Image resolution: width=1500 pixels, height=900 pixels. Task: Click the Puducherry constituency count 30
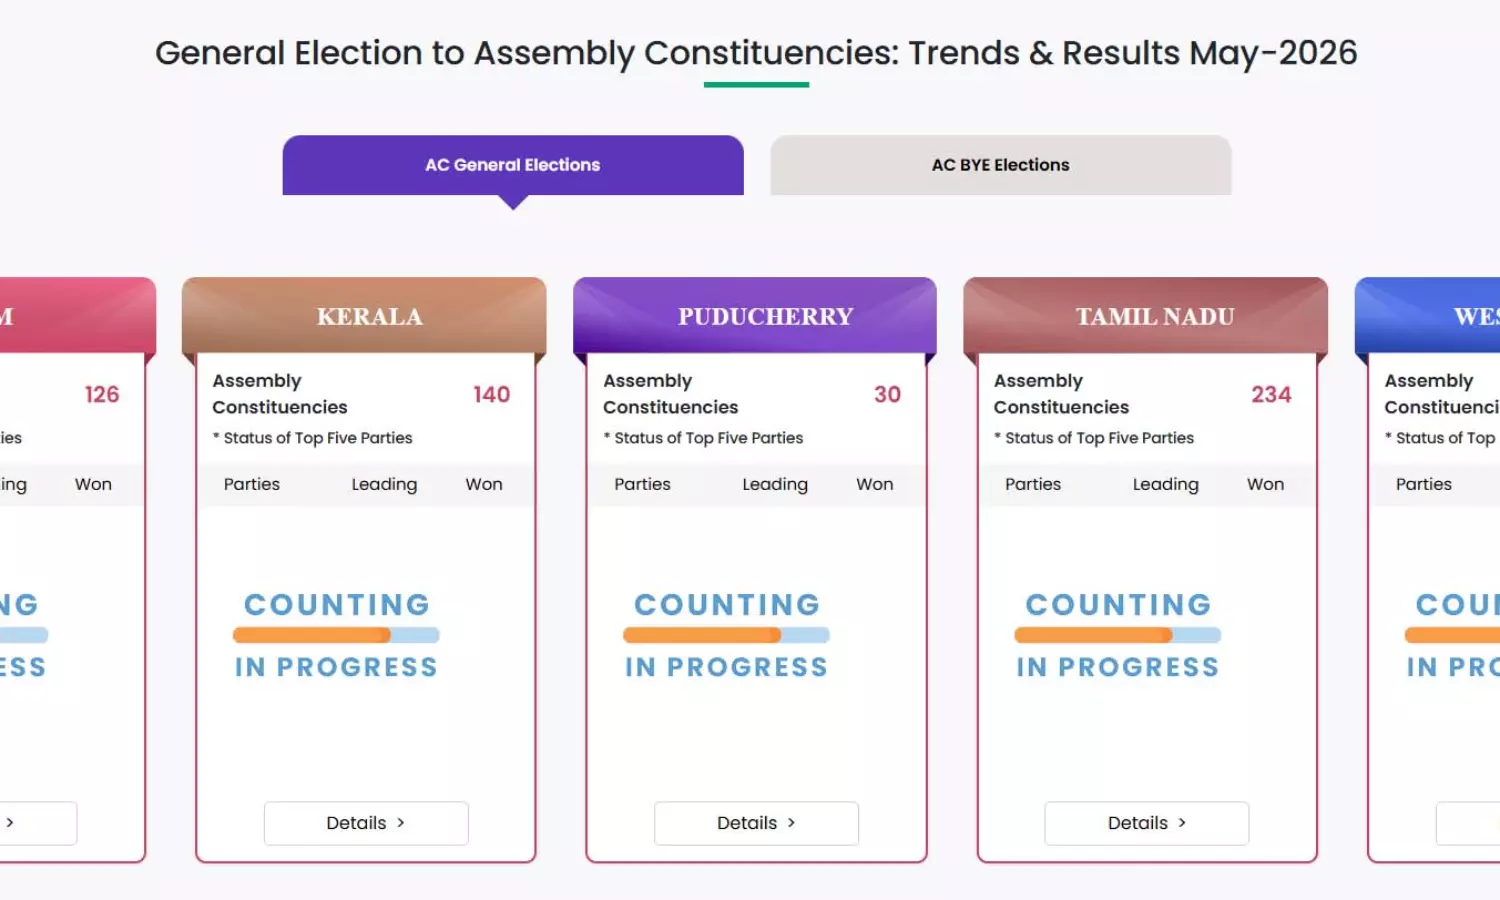888,395
